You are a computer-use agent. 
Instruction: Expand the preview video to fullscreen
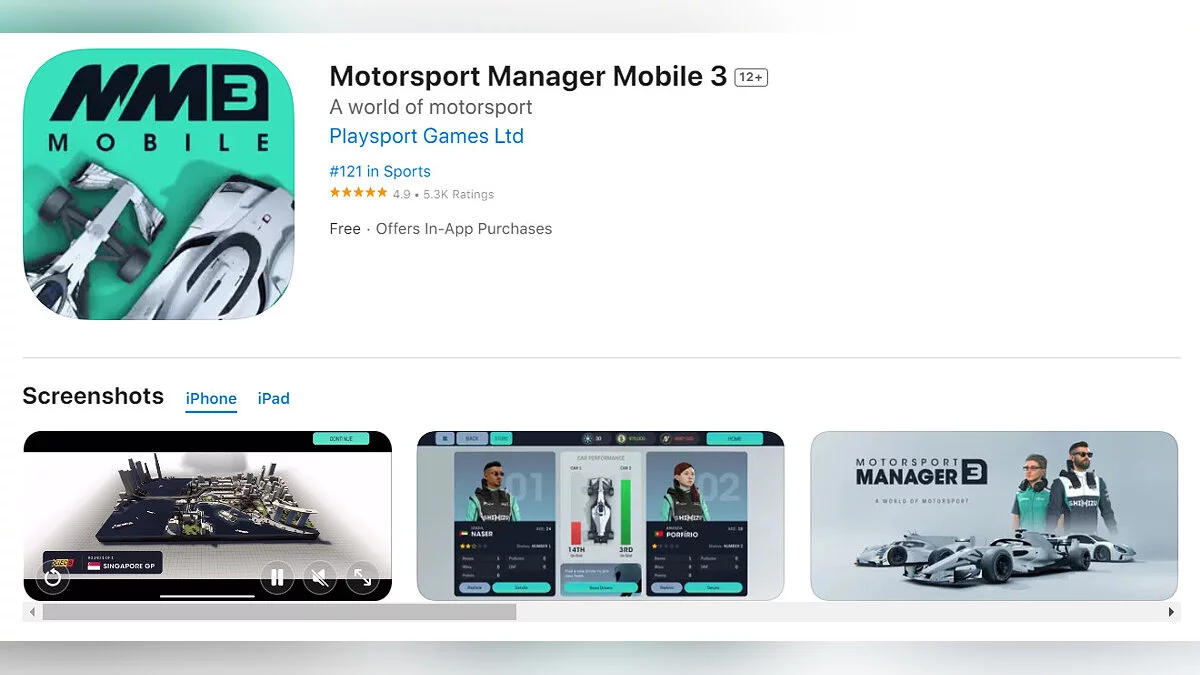coord(362,577)
